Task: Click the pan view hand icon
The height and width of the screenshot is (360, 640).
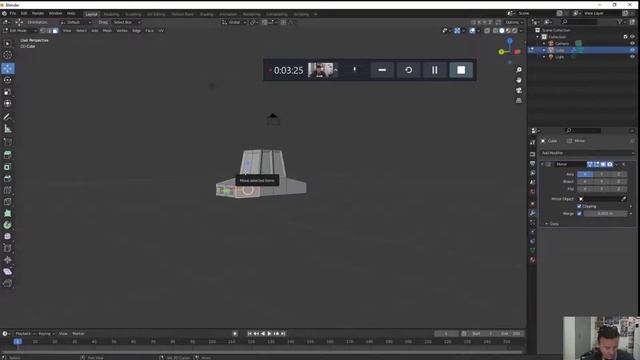Action: 519,80
